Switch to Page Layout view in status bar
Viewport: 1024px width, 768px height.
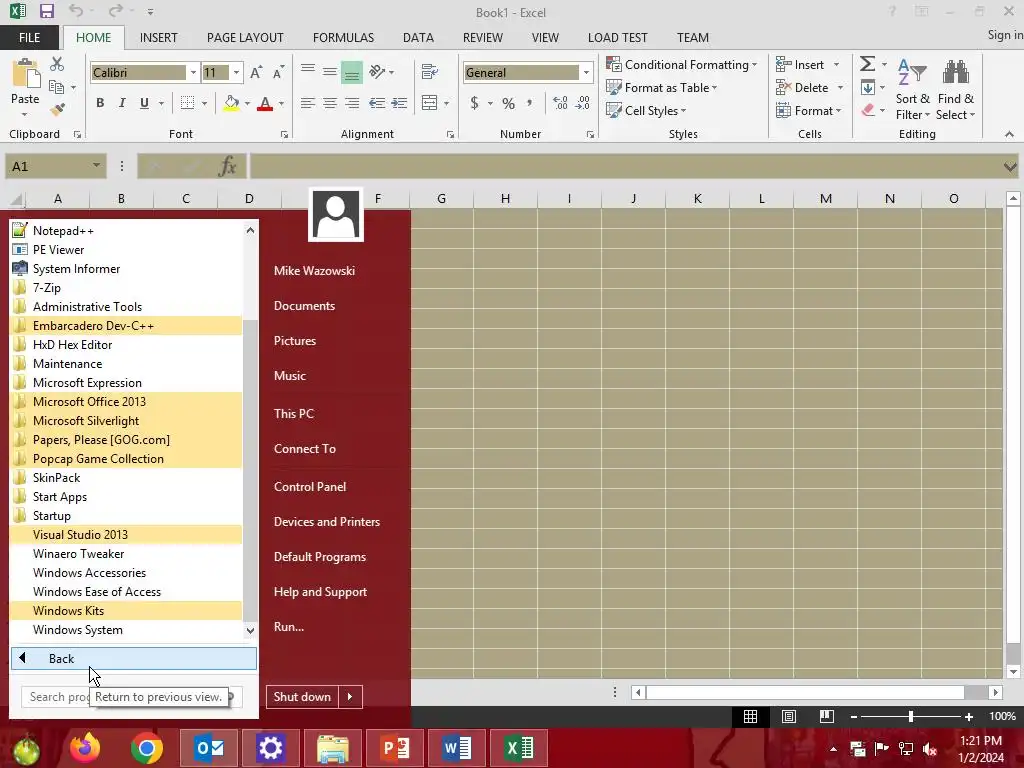789,716
